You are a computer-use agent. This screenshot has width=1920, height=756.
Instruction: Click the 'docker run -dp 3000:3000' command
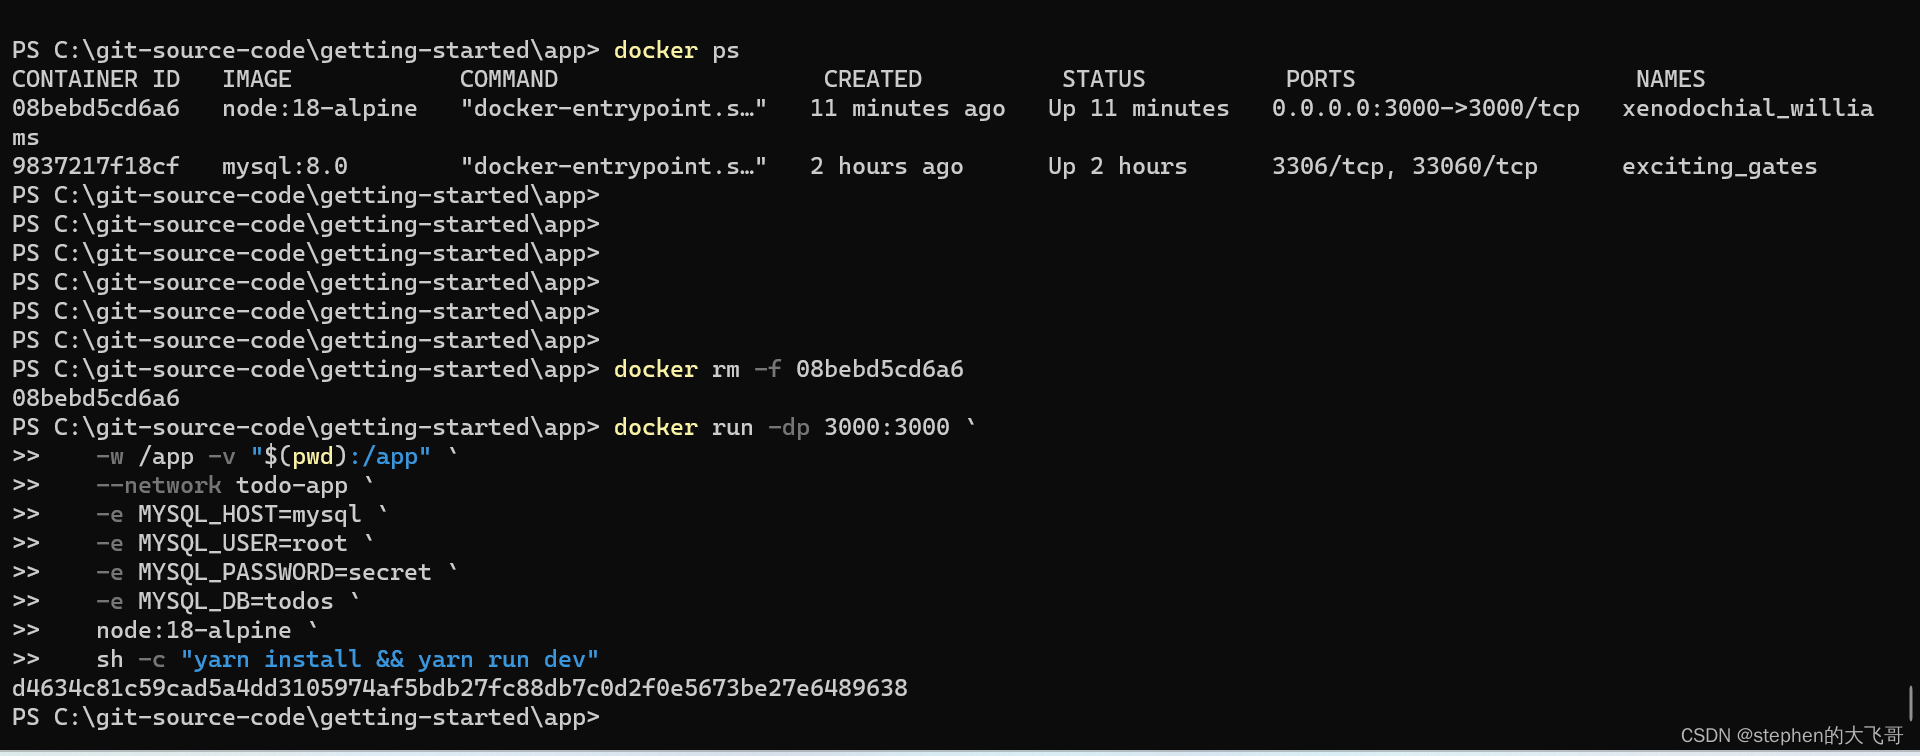pos(782,427)
